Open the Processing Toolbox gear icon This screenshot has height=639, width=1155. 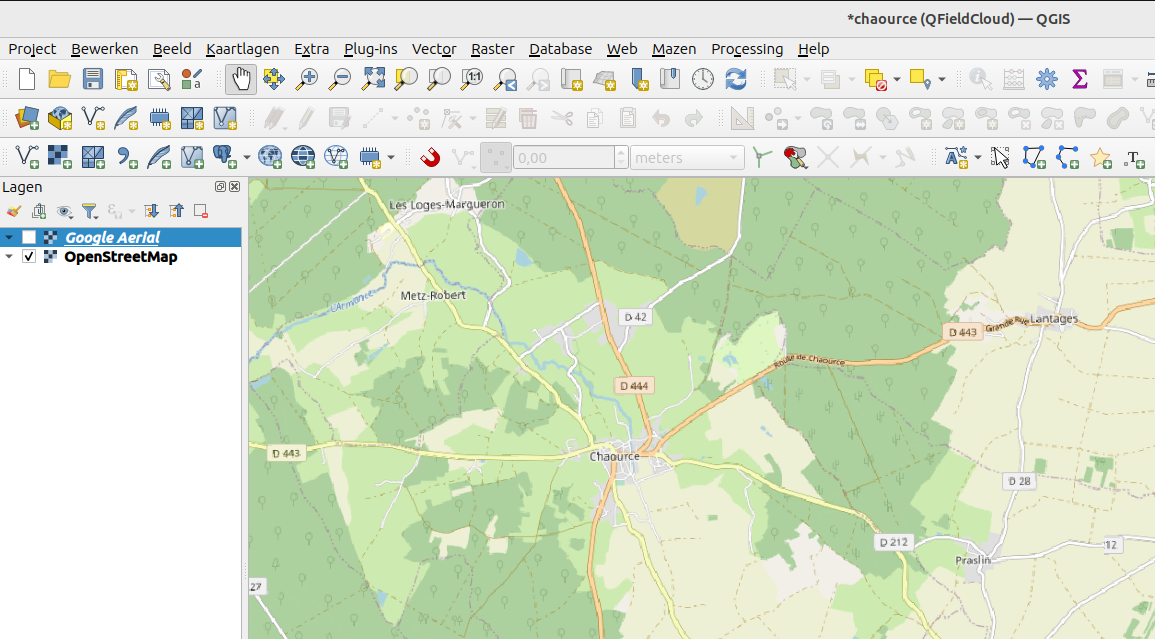(x=1046, y=79)
